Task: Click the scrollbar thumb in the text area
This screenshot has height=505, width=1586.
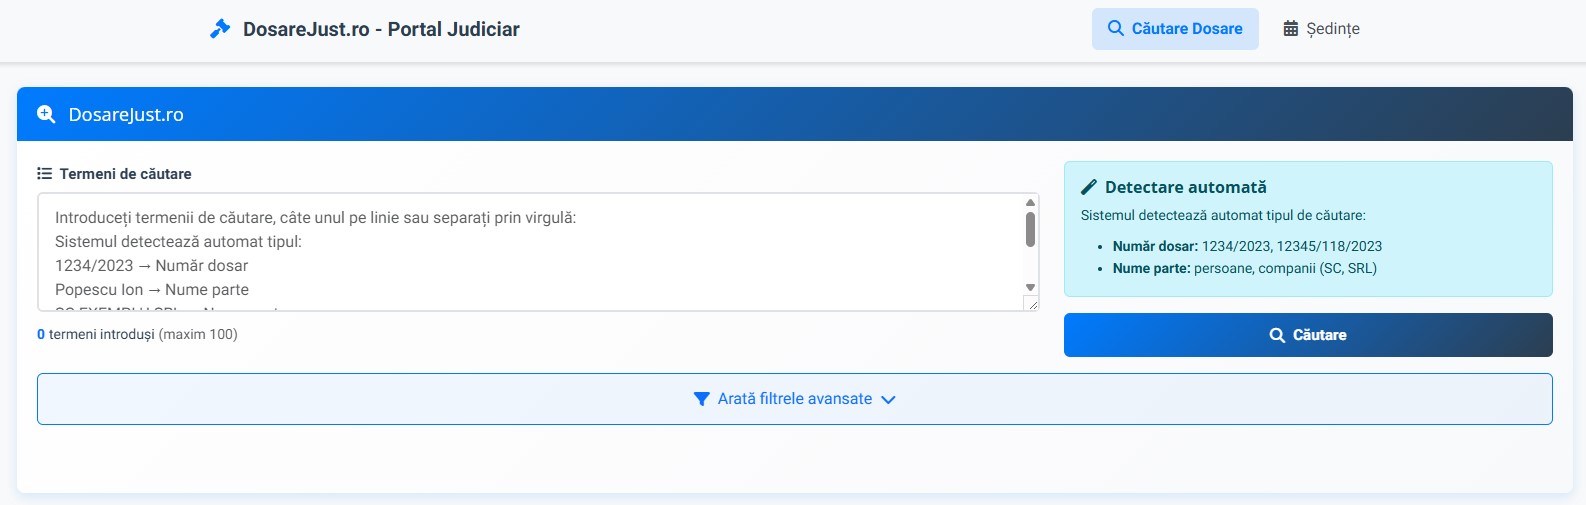Action: click(1030, 229)
